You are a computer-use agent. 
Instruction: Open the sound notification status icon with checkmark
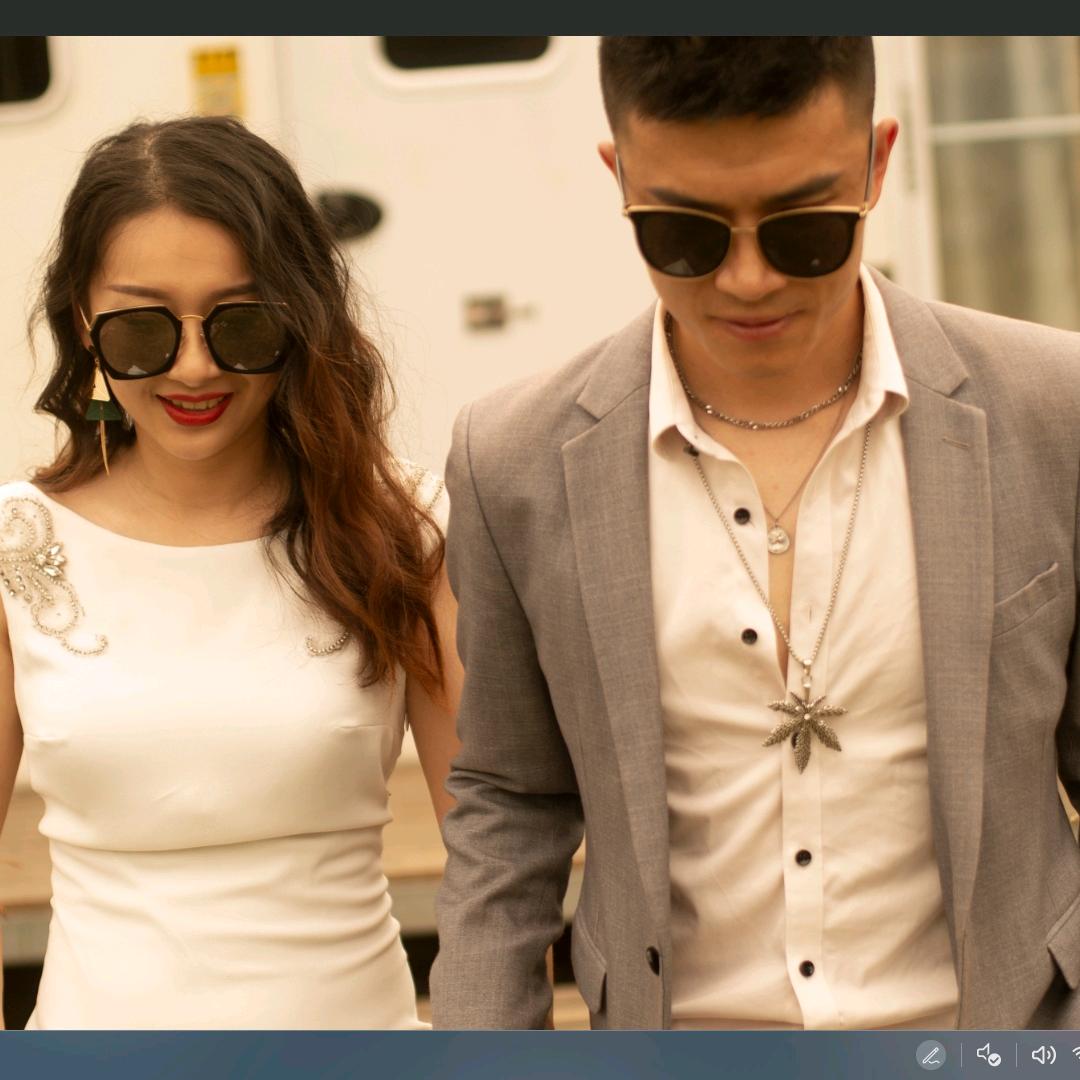[x=988, y=1055]
